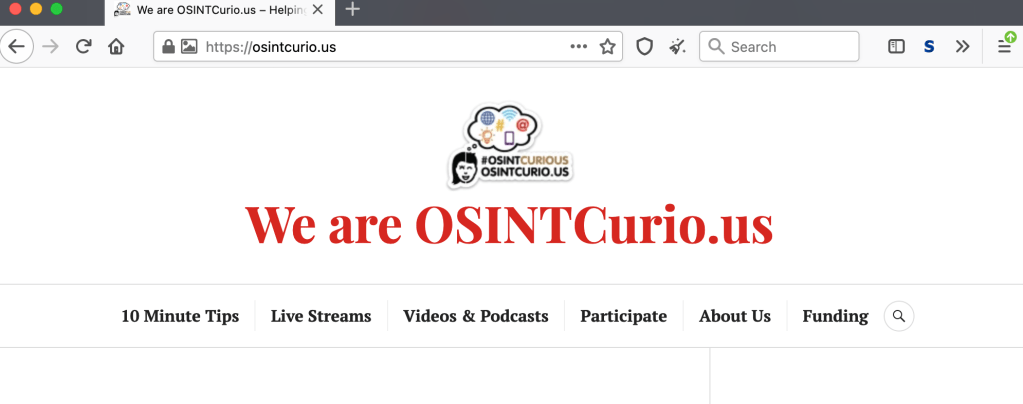Minimize window with the yellow button
Image resolution: width=1023 pixels, height=404 pixels.
coord(36,9)
